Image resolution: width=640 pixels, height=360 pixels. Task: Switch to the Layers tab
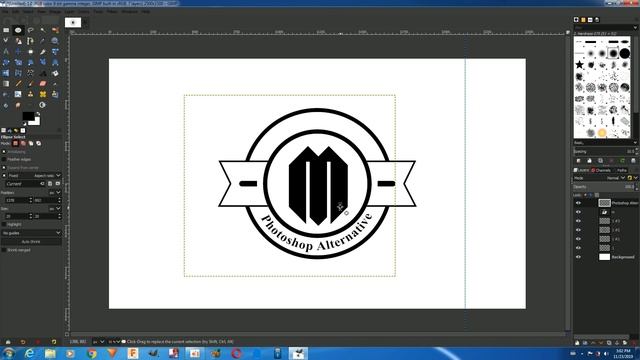tap(581, 170)
